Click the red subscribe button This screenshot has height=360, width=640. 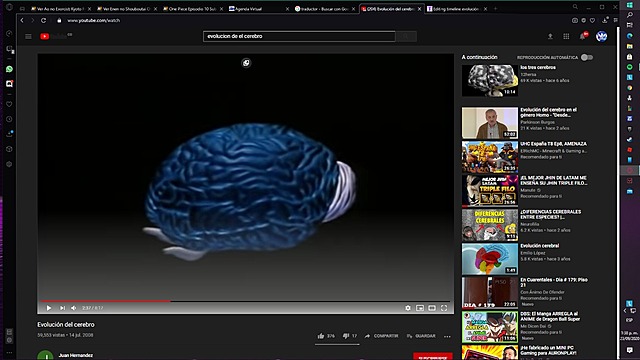point(433,356)
